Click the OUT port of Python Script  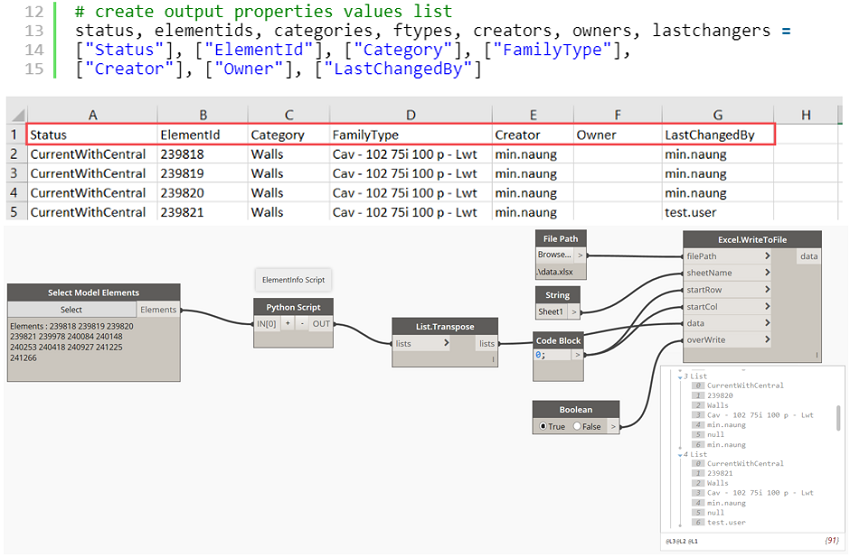[321, 324]
